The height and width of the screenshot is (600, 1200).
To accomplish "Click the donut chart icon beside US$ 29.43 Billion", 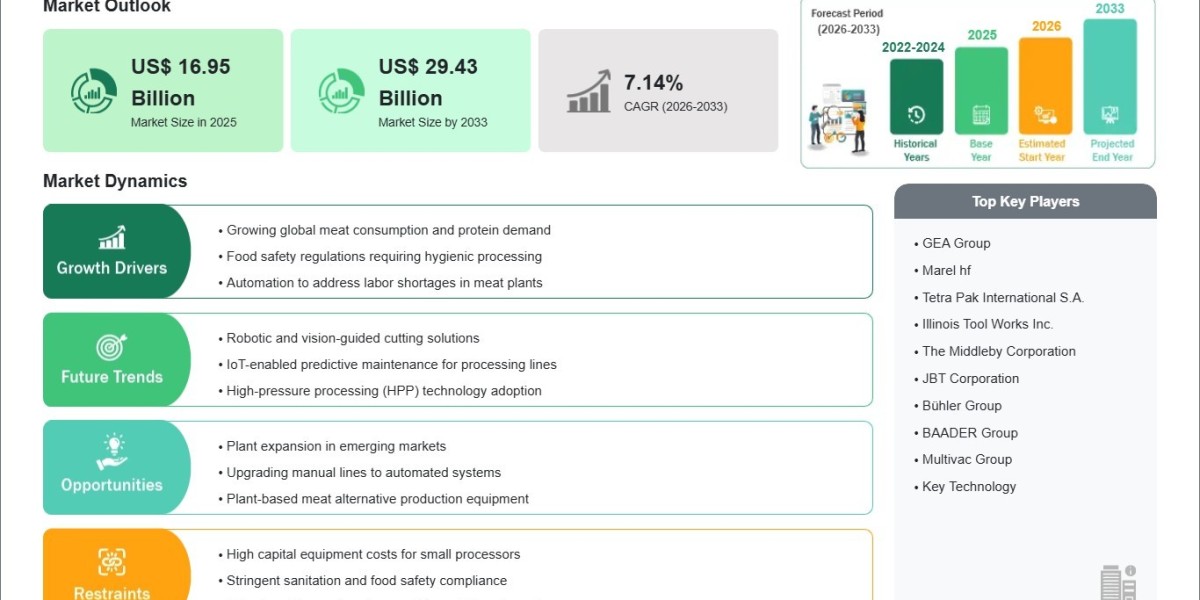I will (x=341, y=91).
